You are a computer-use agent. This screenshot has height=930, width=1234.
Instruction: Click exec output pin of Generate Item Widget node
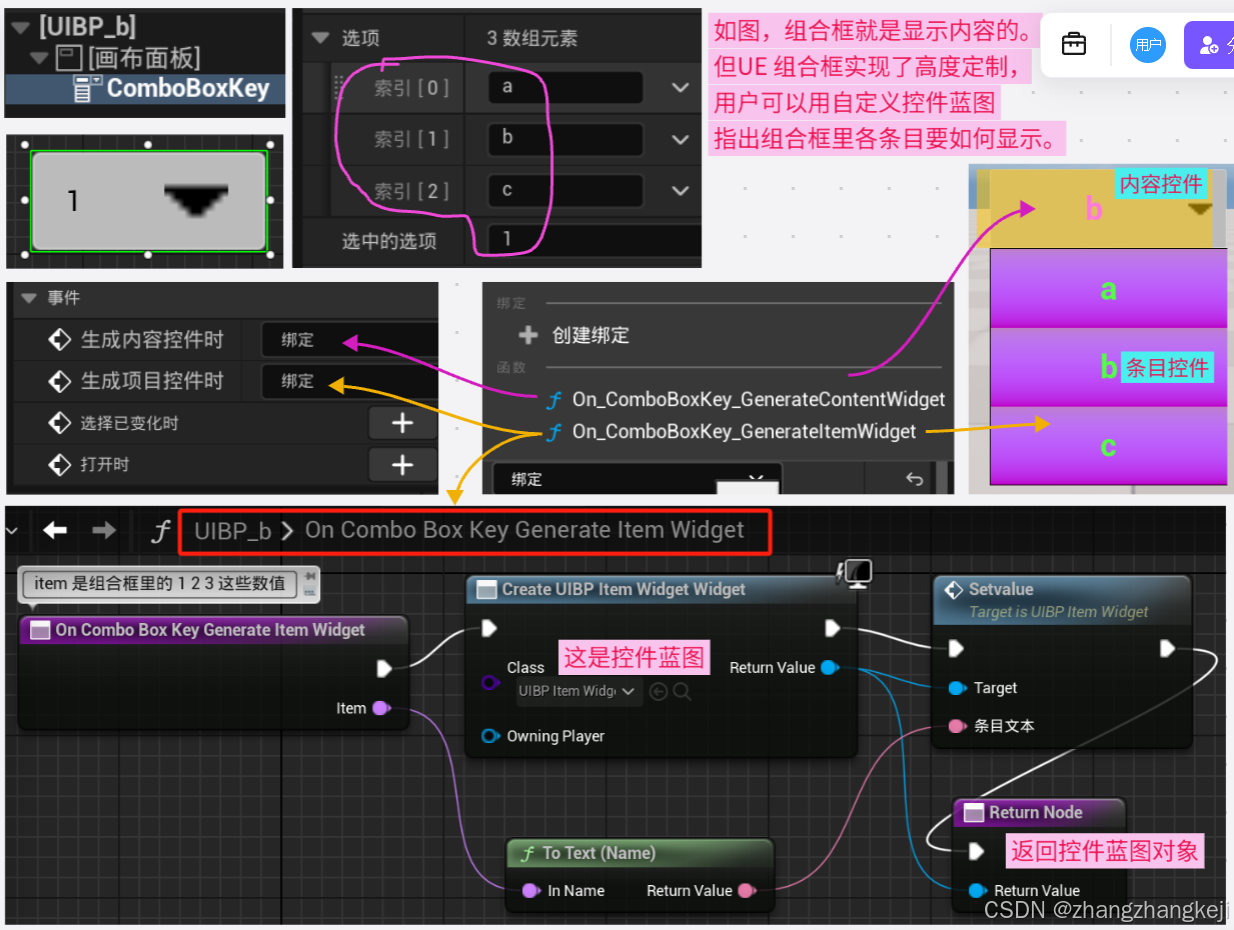(385, 668)
